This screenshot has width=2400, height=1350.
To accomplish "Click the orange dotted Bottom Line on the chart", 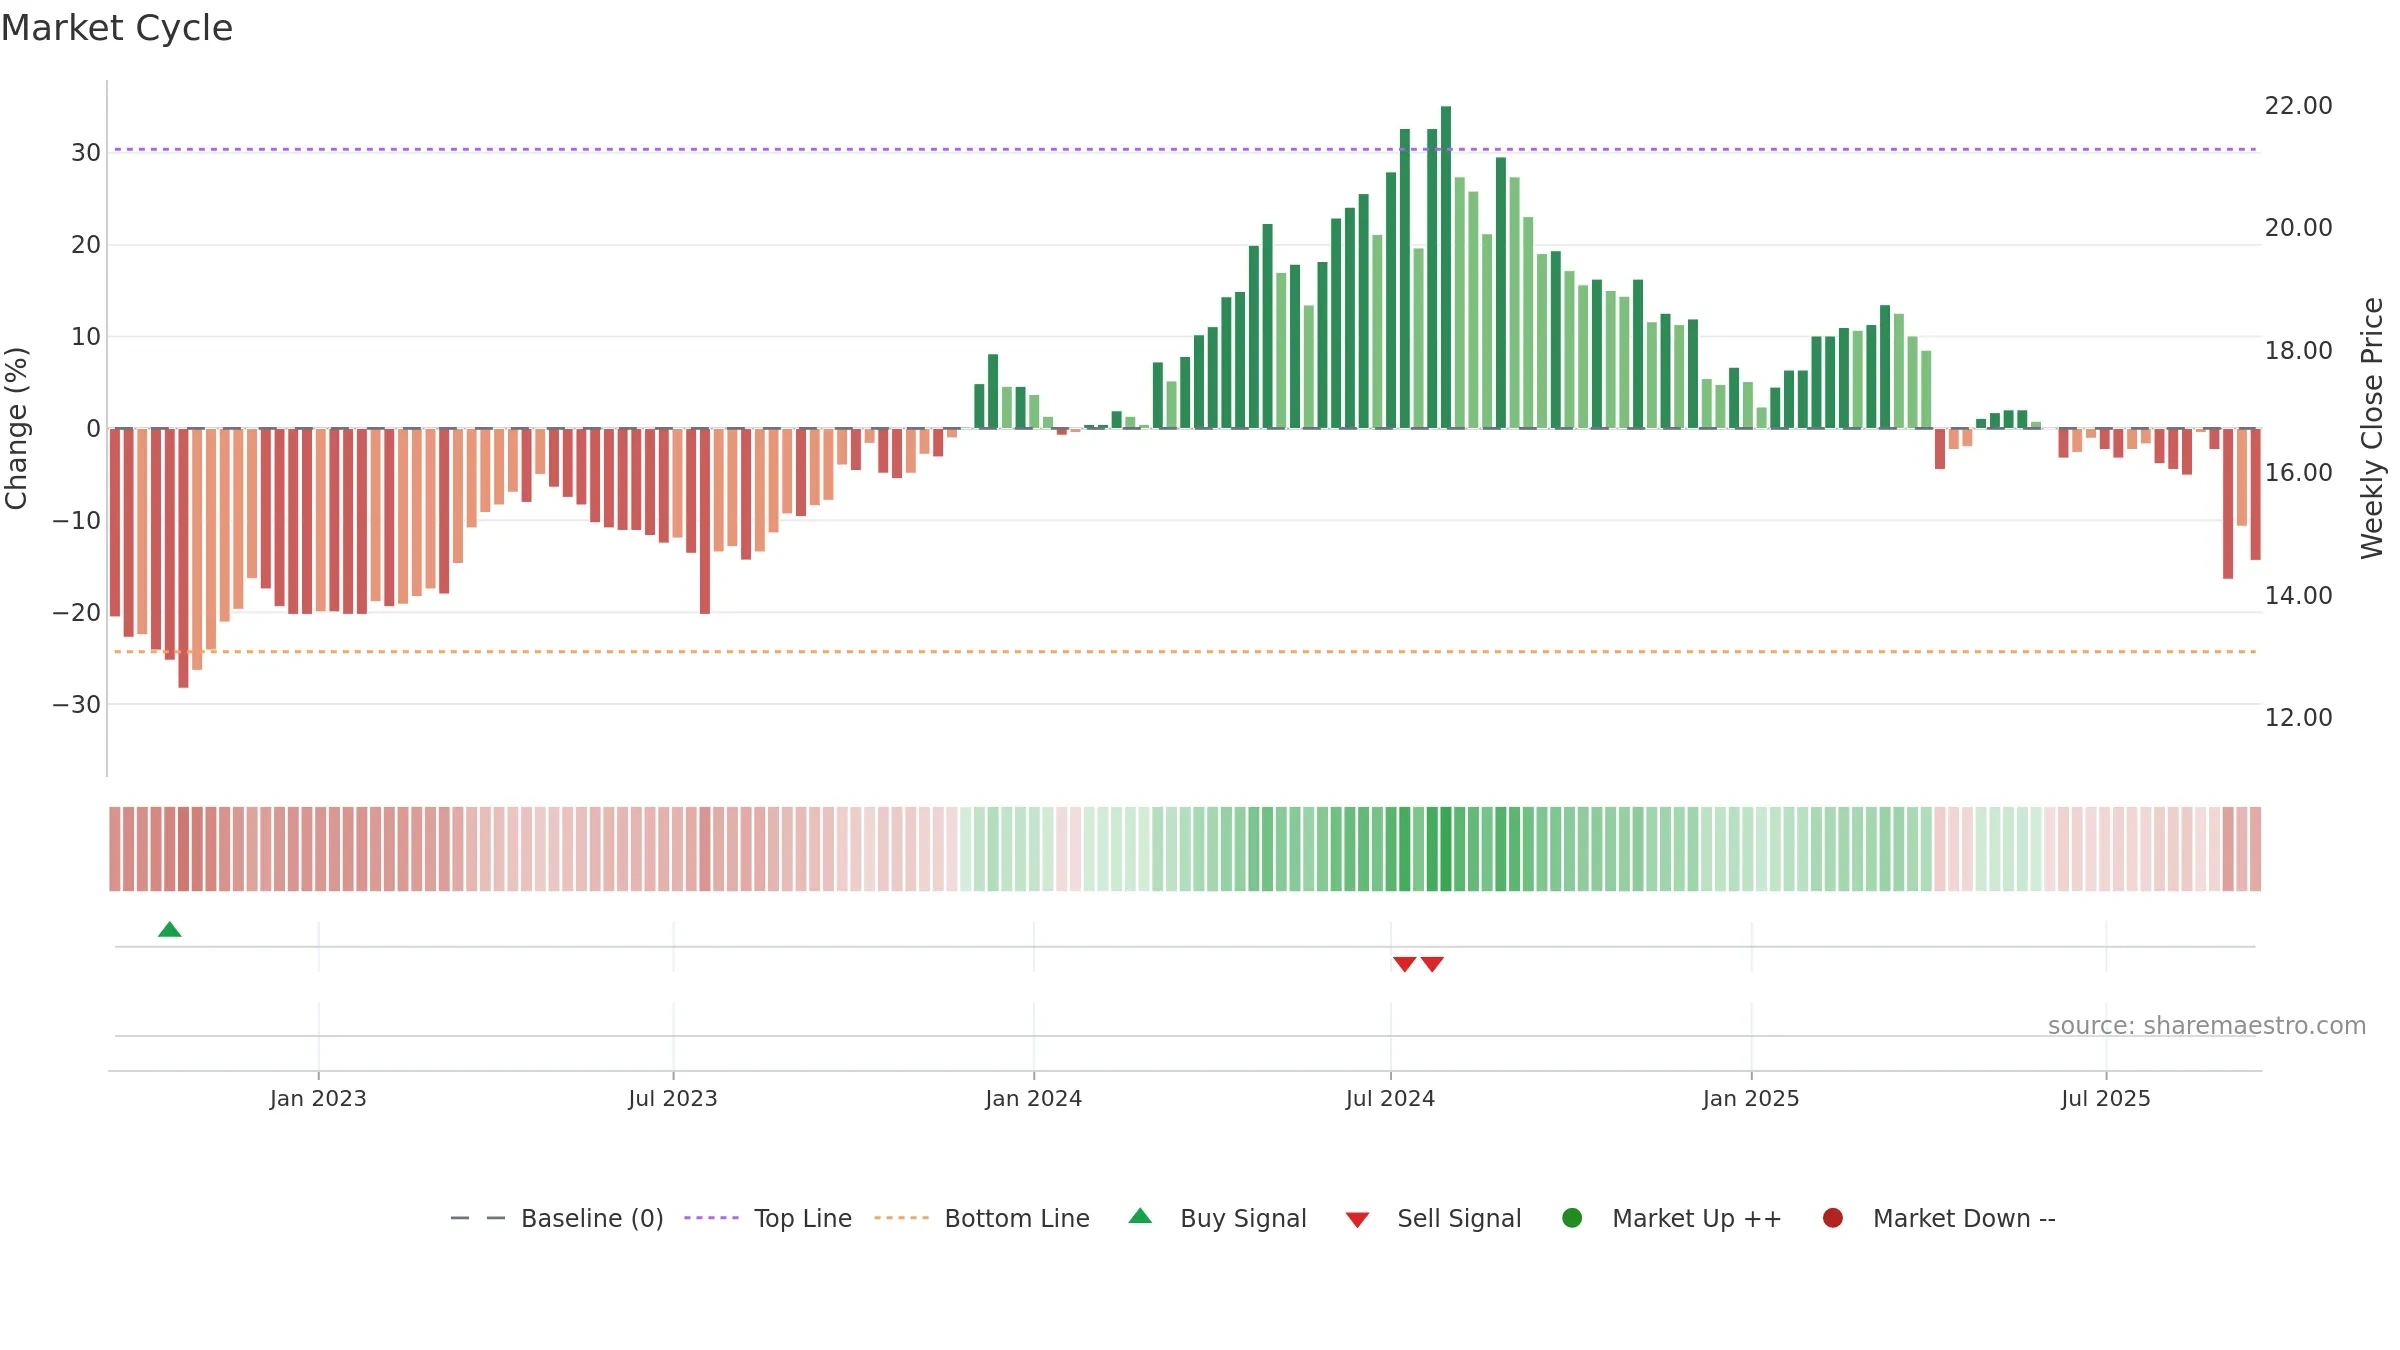I will [1185, 652].
